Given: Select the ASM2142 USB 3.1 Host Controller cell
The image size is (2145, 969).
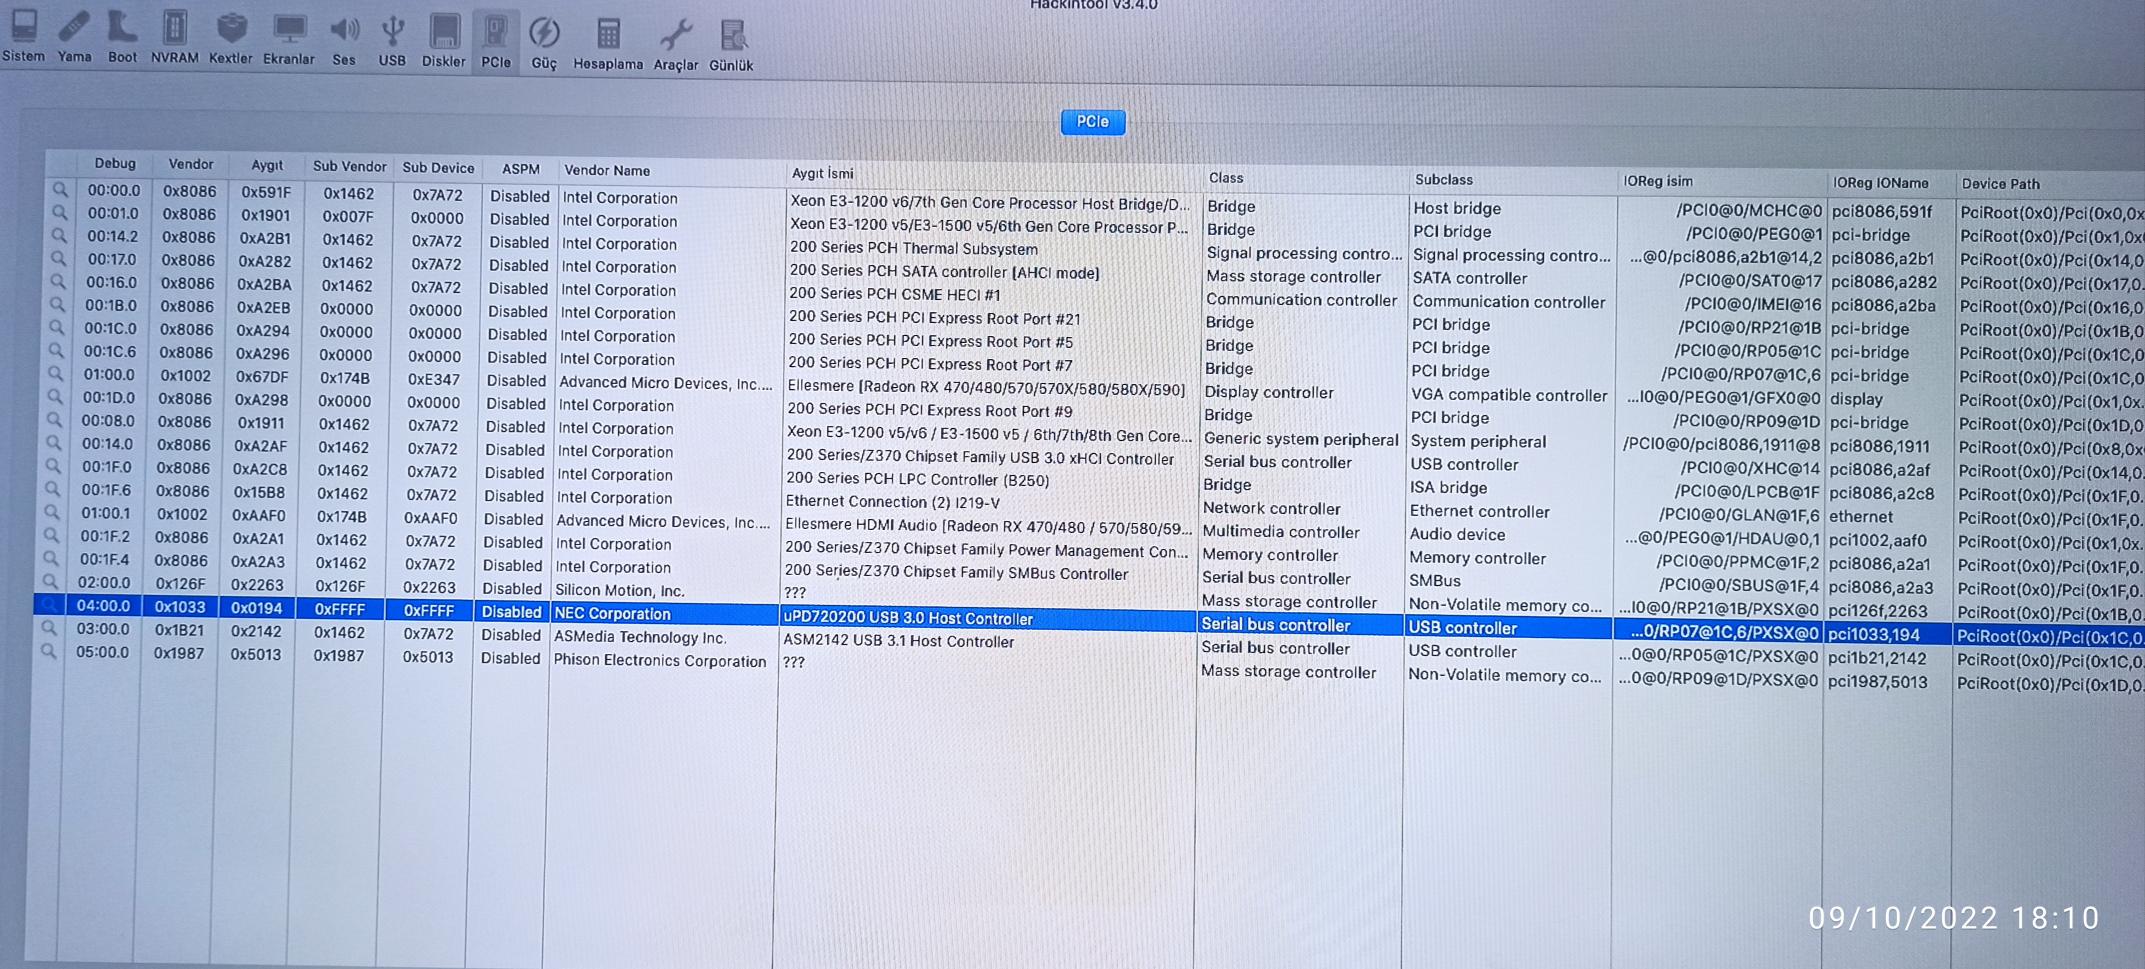Looking at the screenshot, I should [x=898, y=641].
